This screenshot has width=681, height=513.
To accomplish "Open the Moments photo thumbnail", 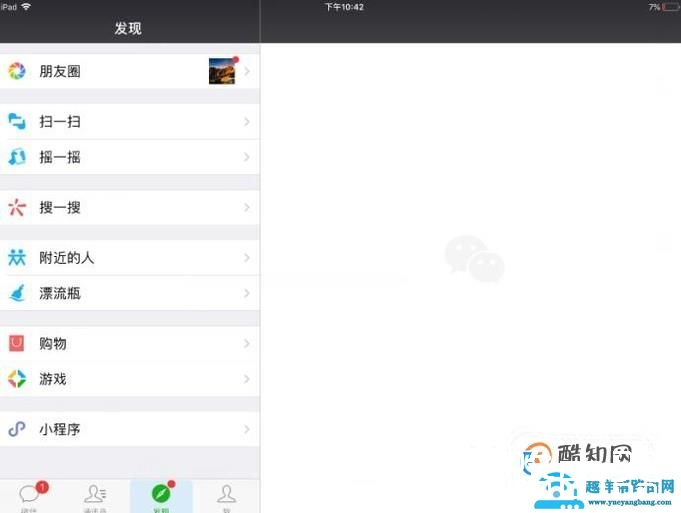I will pos(222,71).
